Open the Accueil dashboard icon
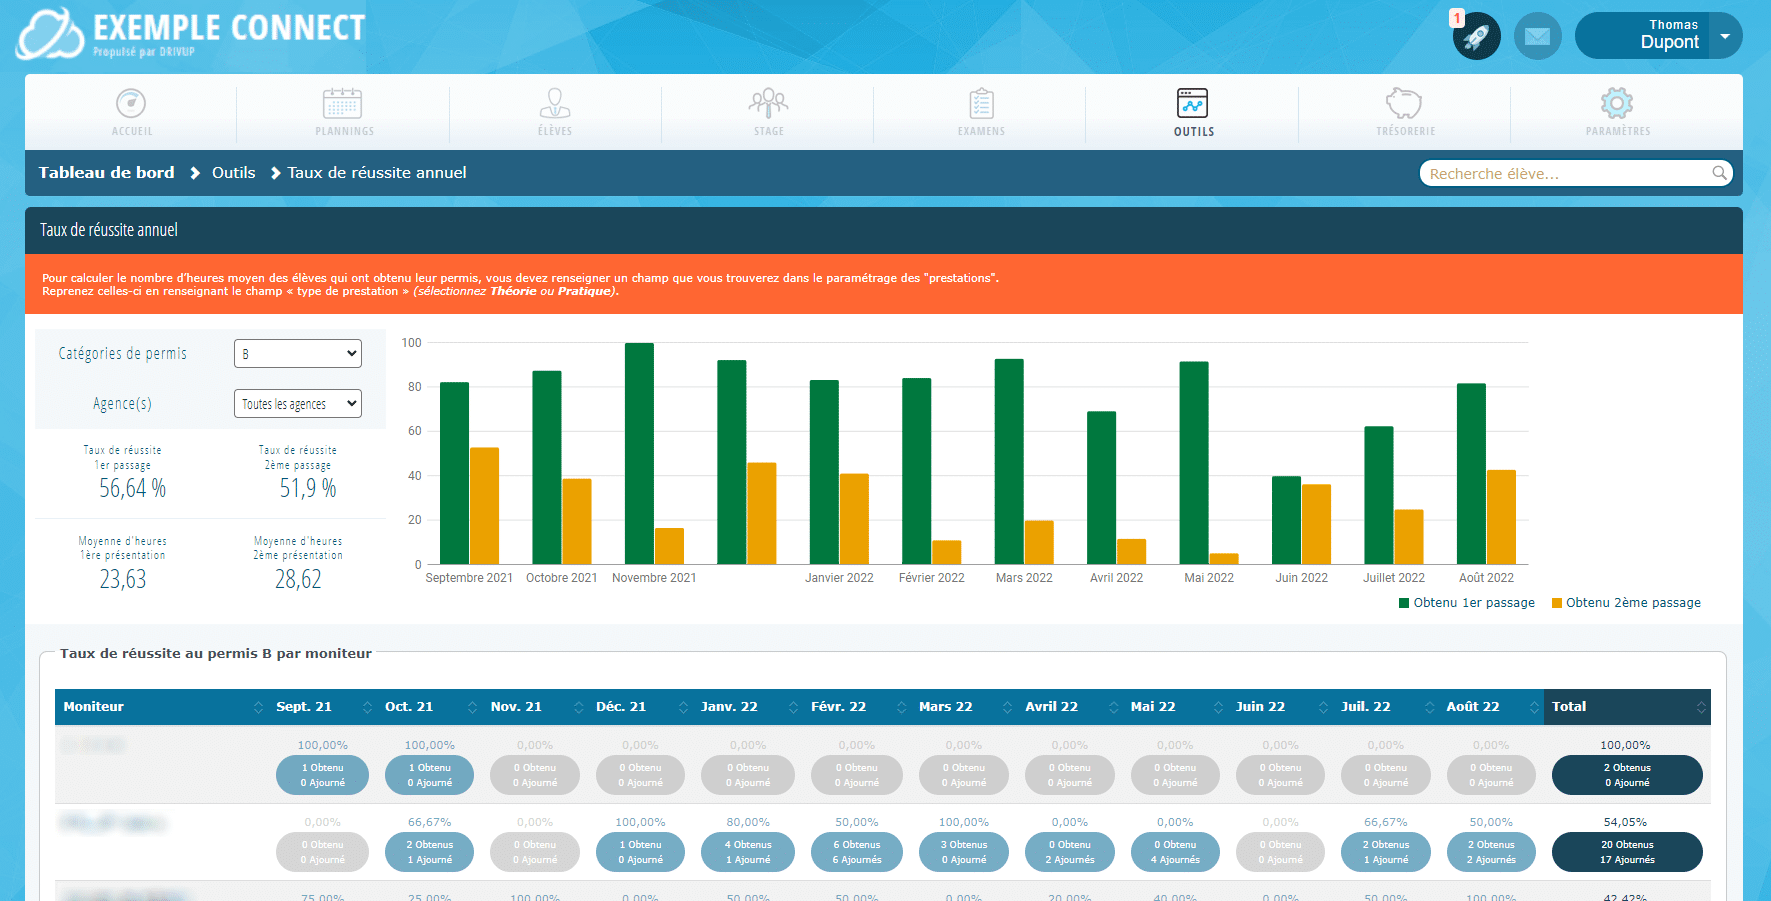This screenshot has width=1771, height=901. pos(131,103)
